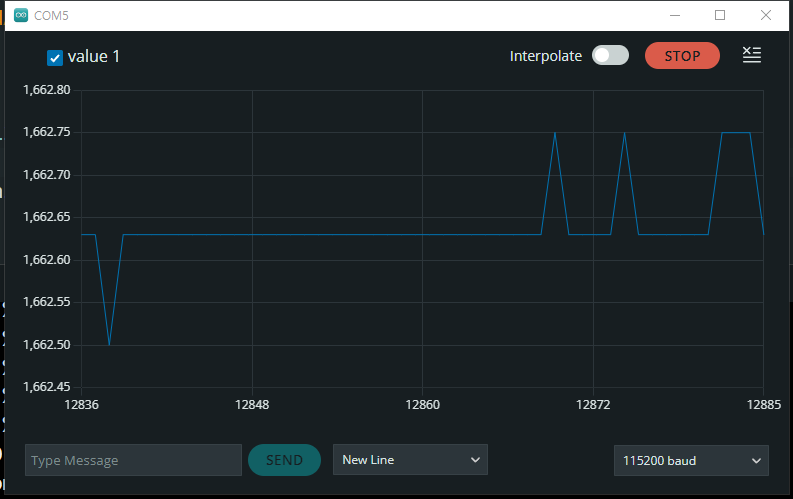Click the Interpolate label text

546,56
